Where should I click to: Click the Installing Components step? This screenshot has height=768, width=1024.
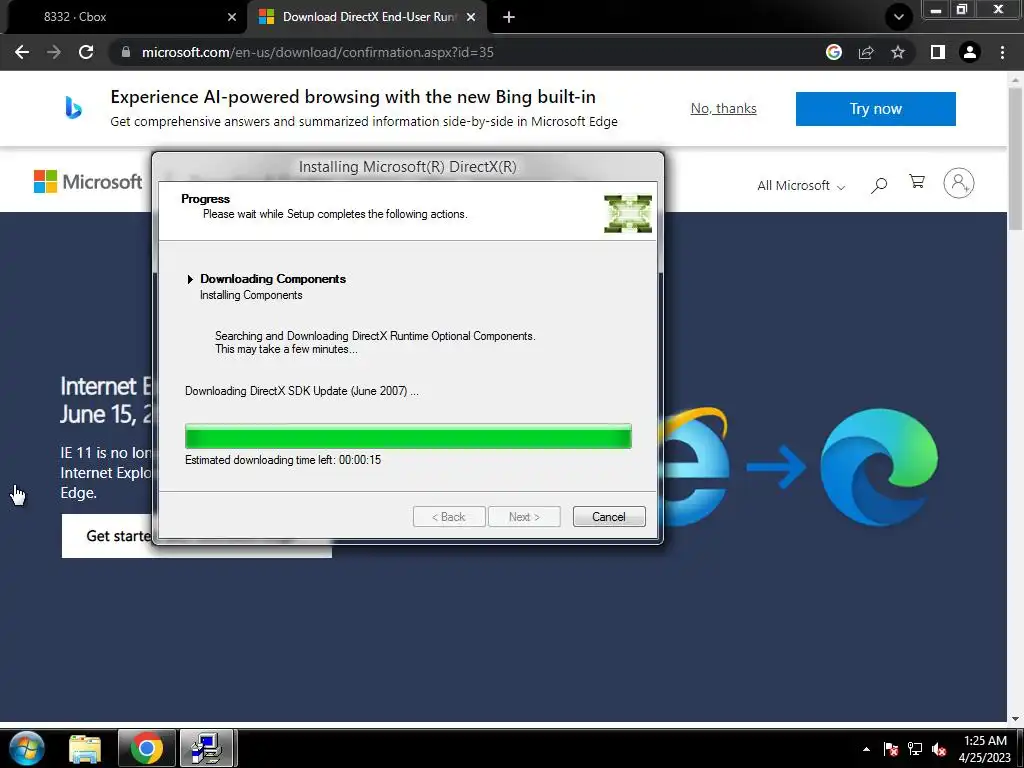(x=251, y=295)
